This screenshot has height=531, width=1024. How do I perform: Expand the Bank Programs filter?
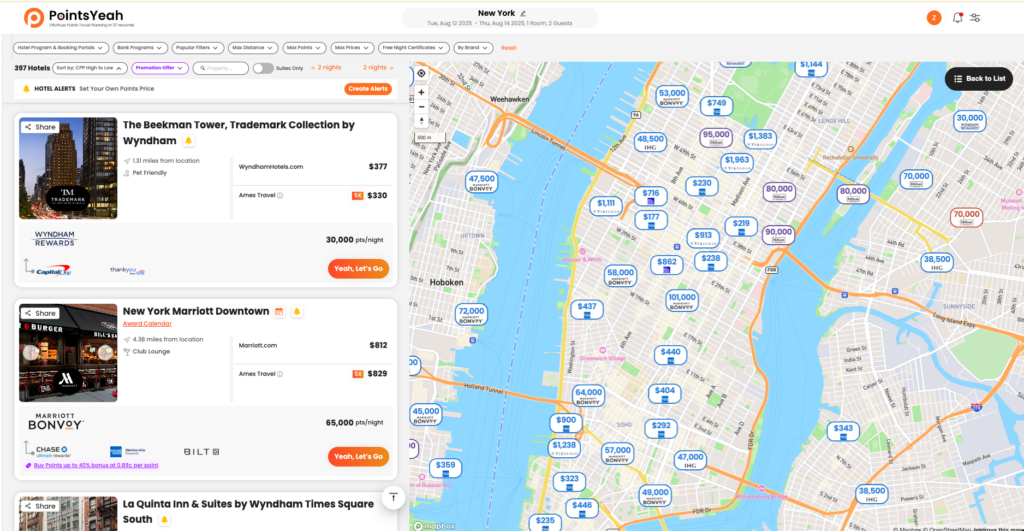coord(139,48)
